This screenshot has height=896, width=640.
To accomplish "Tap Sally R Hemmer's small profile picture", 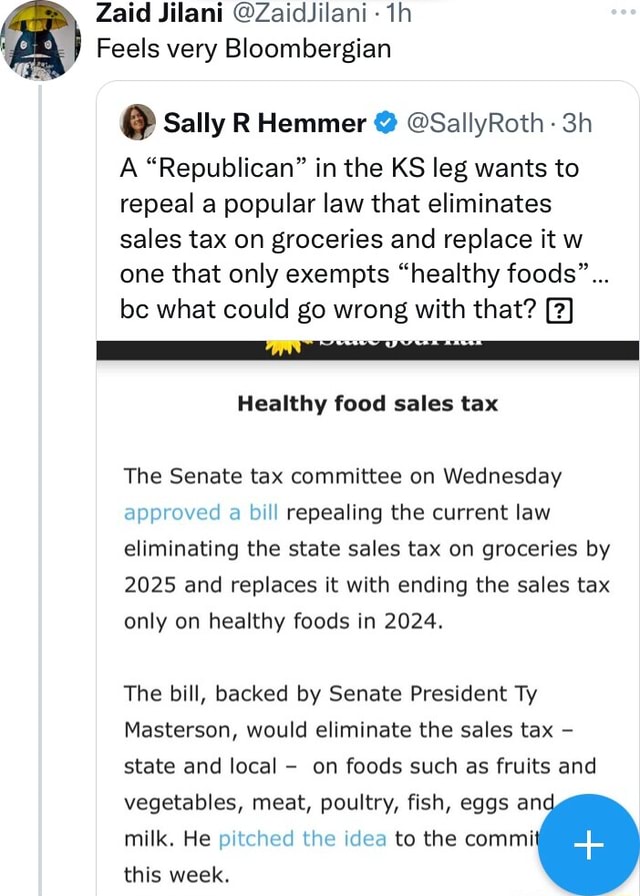I will (138, 122).
